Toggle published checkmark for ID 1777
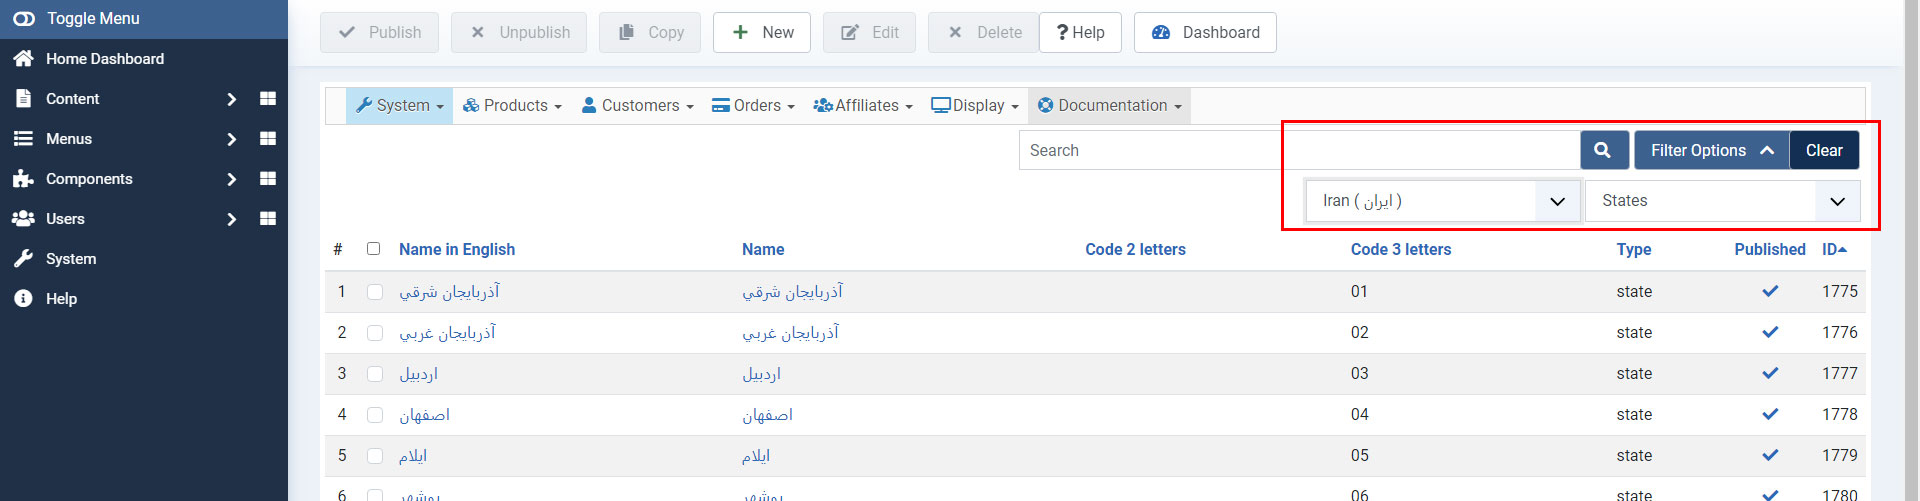Screen dimensions: 1920x501 (1770, 373)
